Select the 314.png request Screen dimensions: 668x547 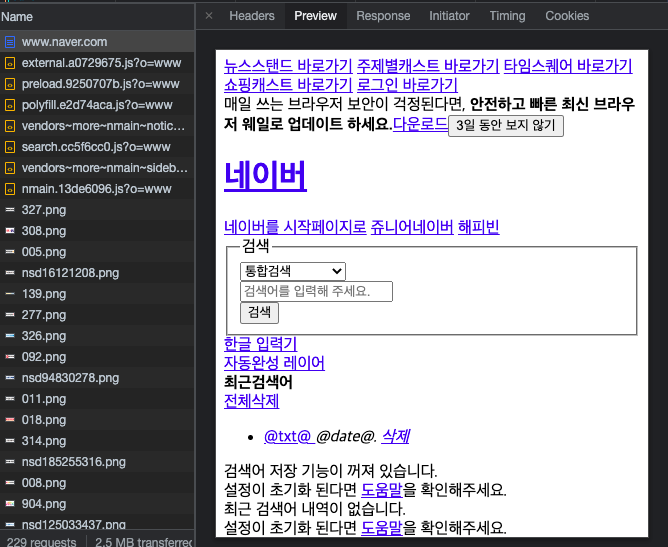[97, 440]
